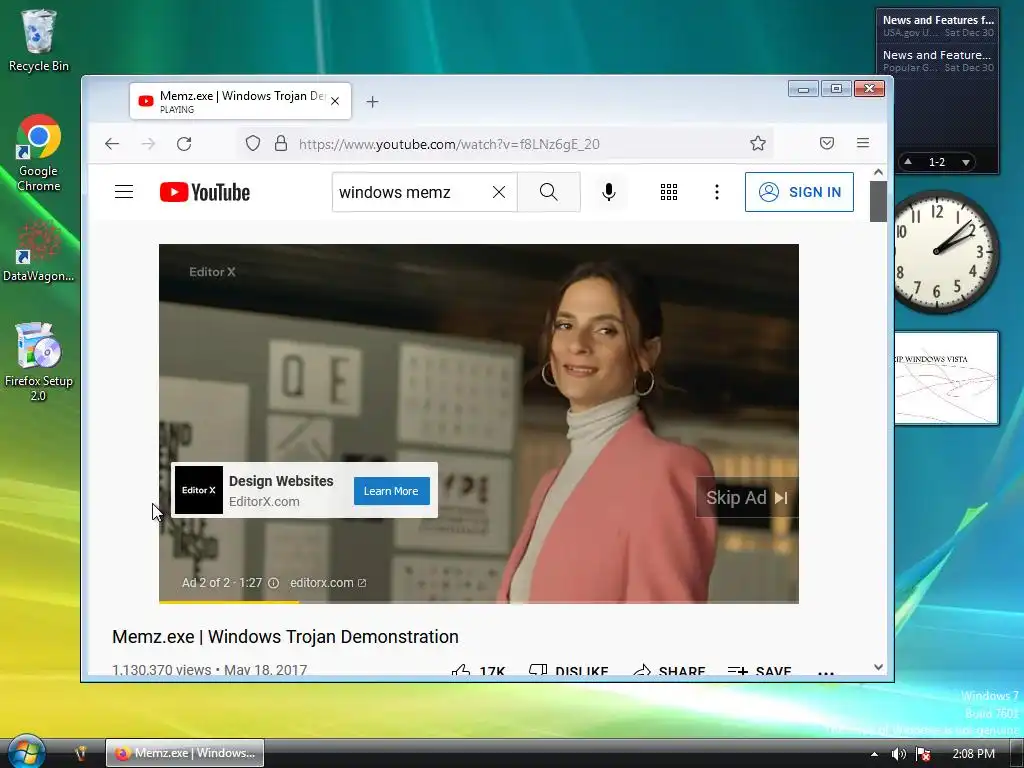
Task: Click the Show desktop button
Action: (1017, 754)
